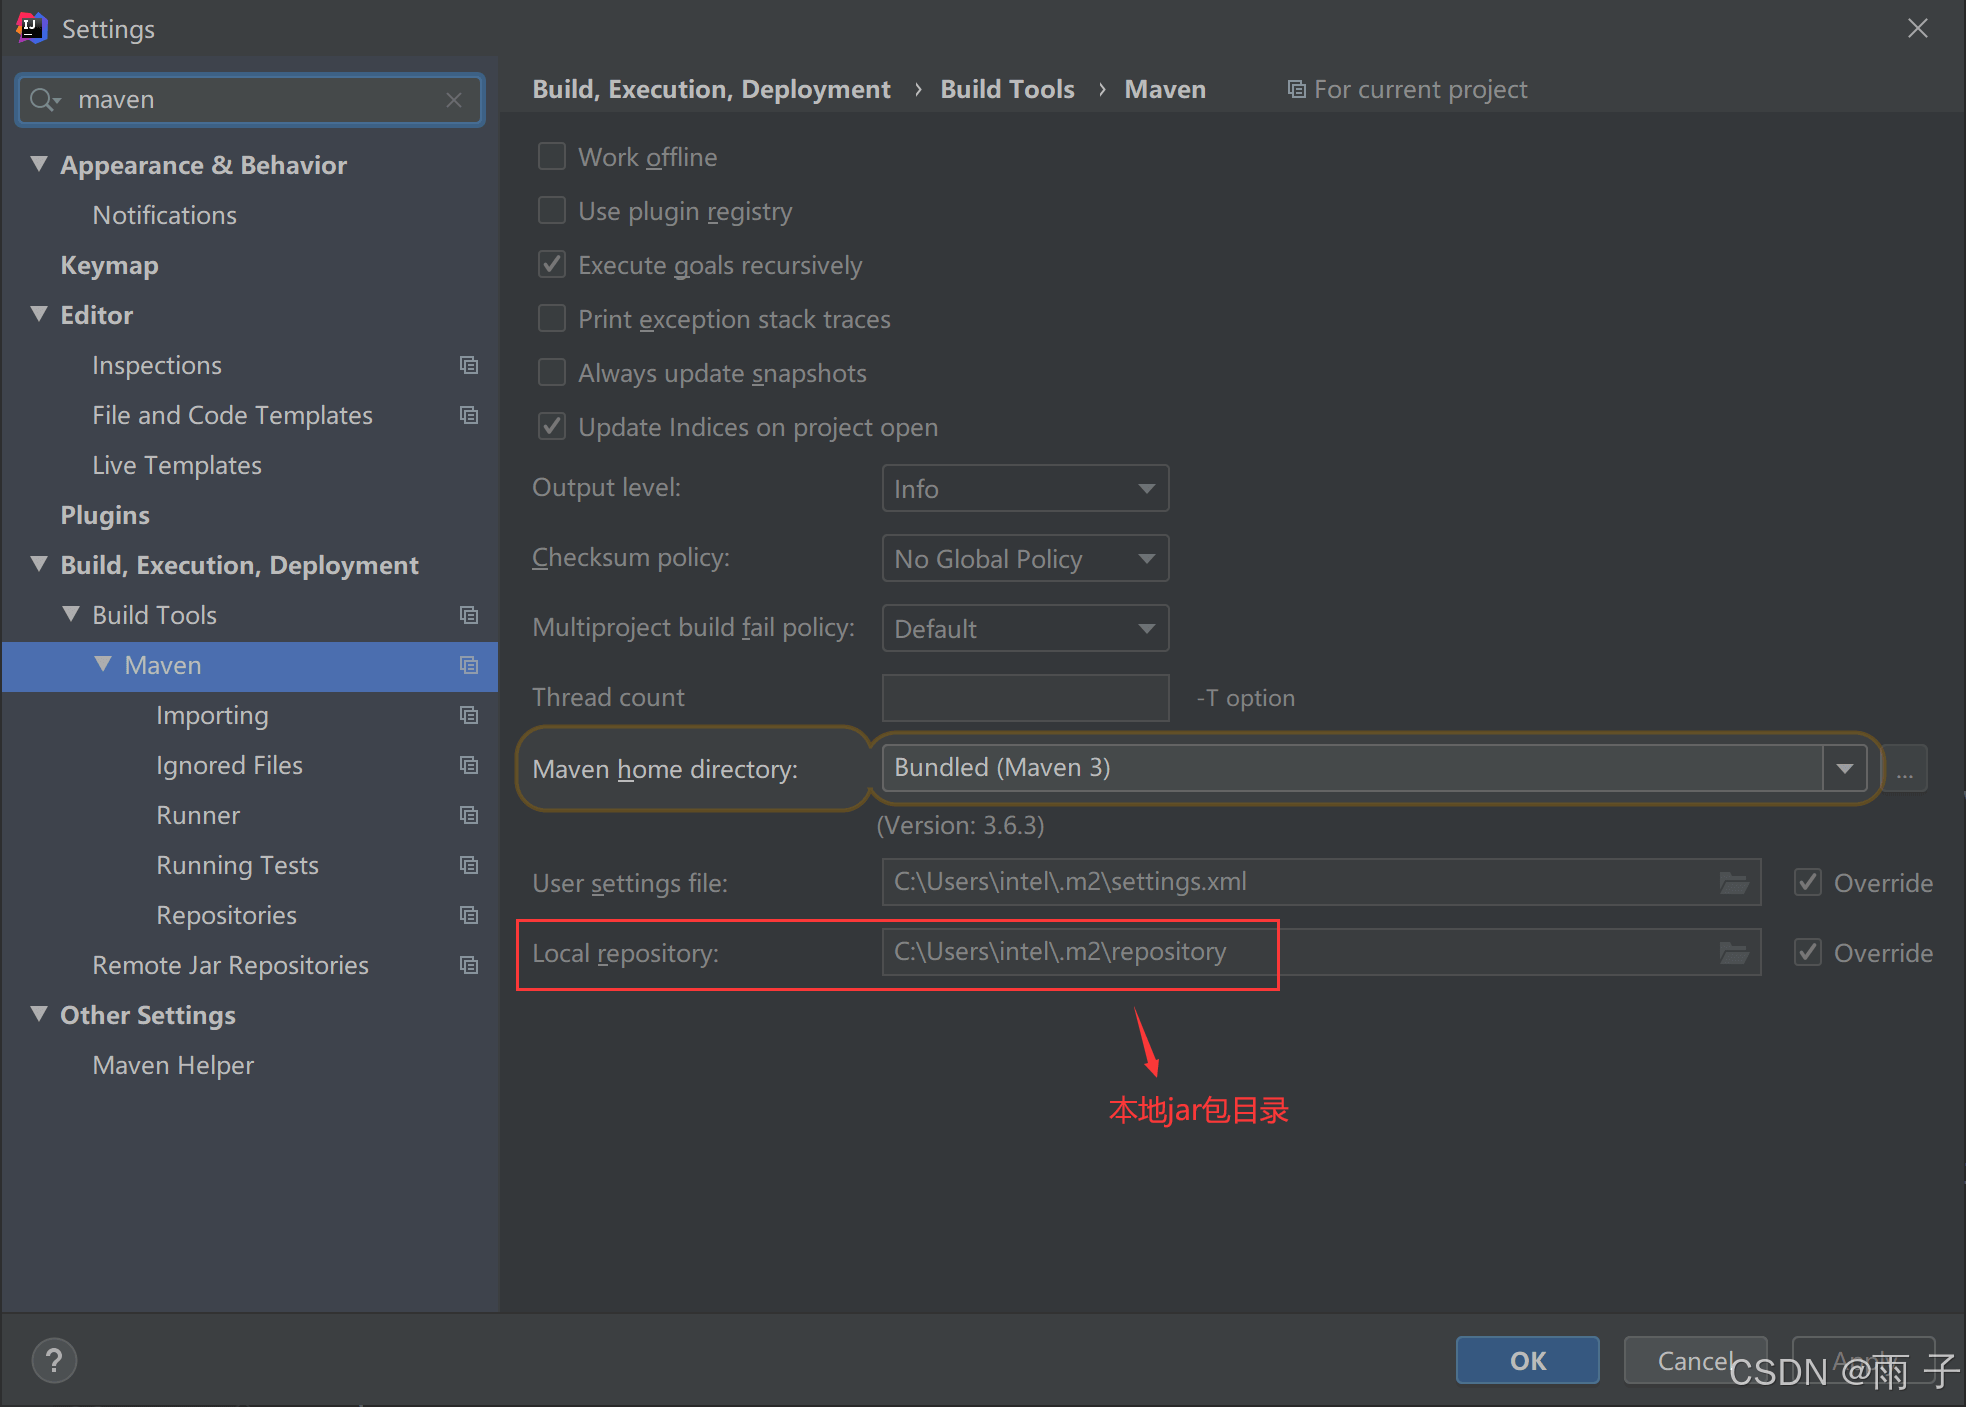This screenshot has width=1966, height=1407.
Task: Click into the Thread count field
Action: click(x=1025, y=698)
